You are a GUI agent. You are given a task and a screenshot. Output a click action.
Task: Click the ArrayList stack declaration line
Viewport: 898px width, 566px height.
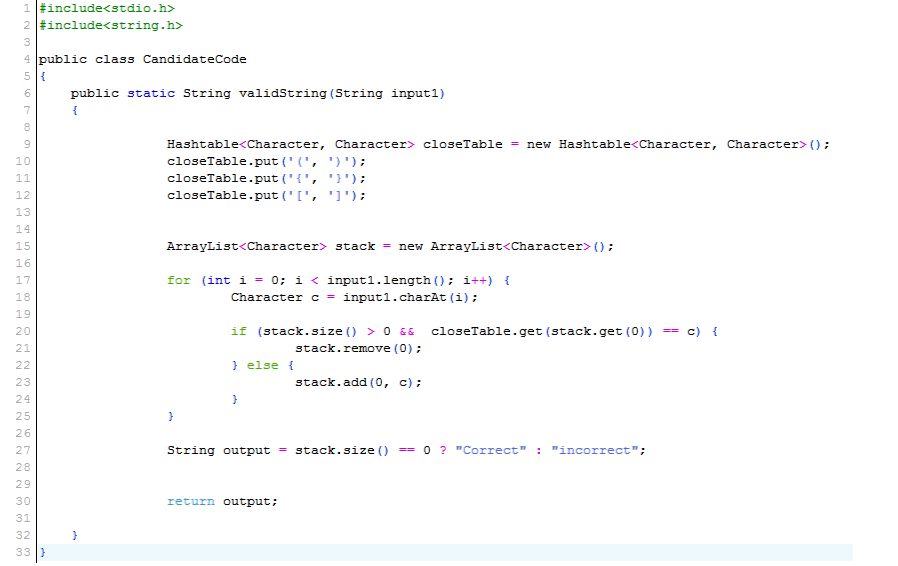coord(390,246)
